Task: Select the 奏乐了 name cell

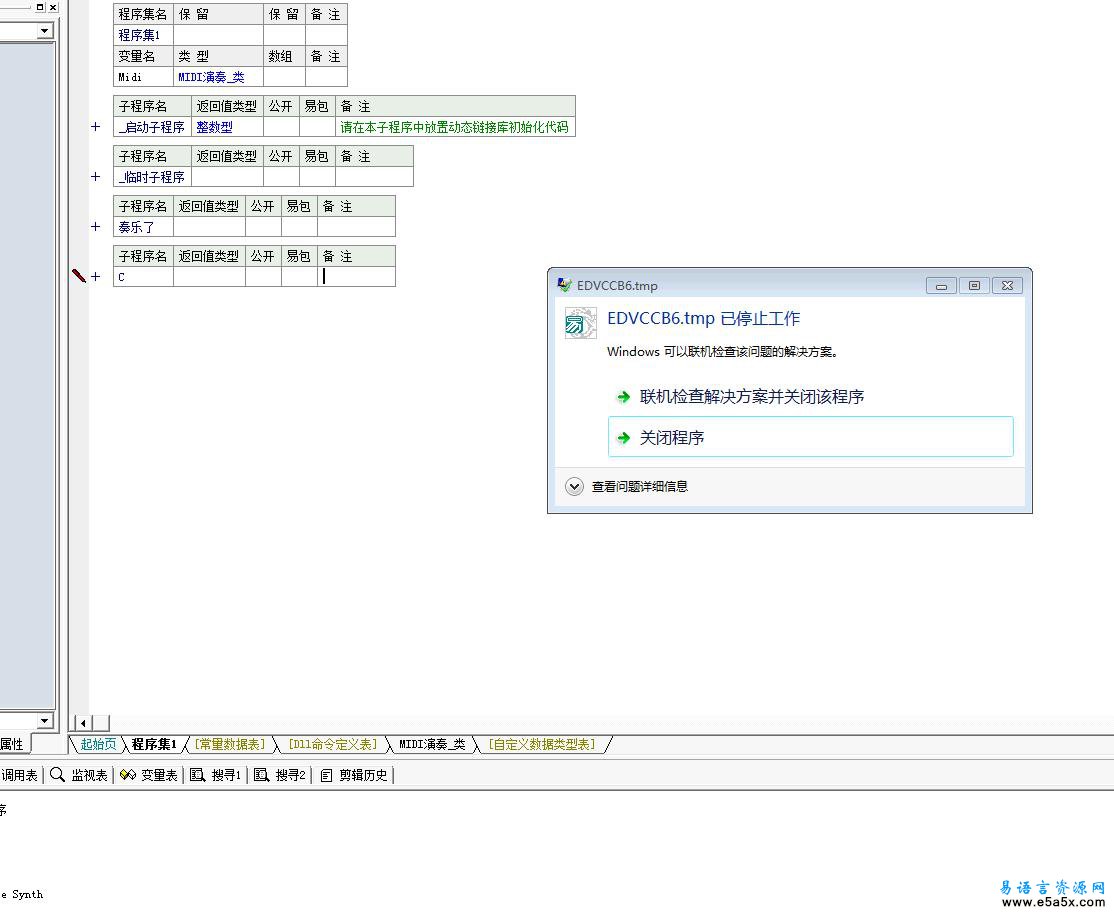Action: coord(144,227)
